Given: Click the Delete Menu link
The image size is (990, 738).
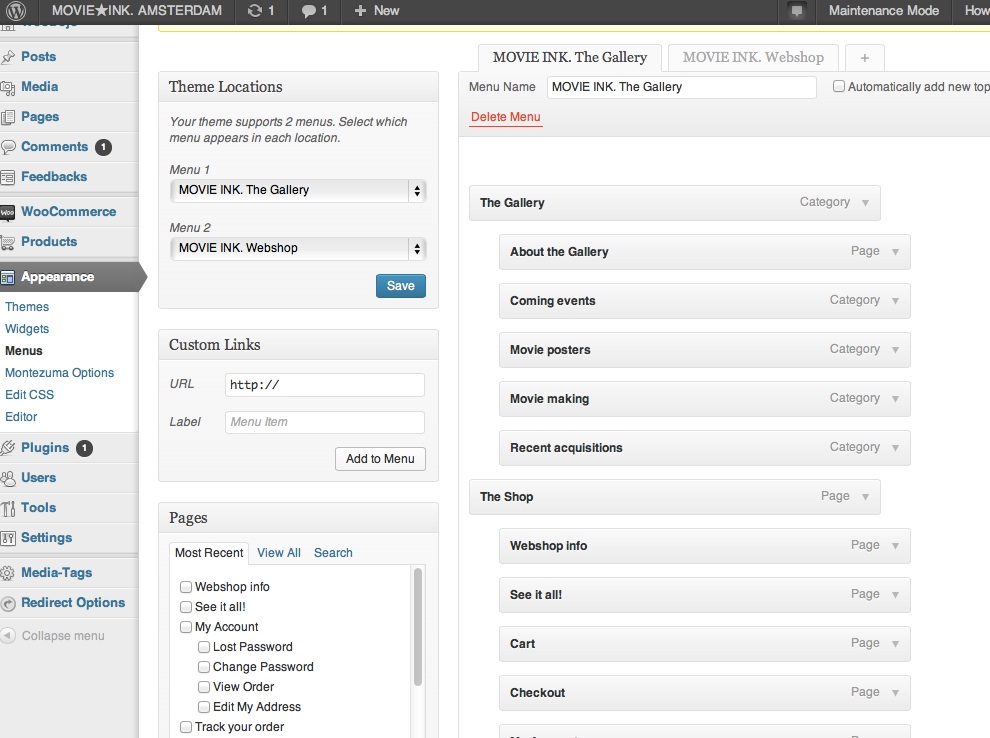Looking at the screenshot, I should coord(506,117).
